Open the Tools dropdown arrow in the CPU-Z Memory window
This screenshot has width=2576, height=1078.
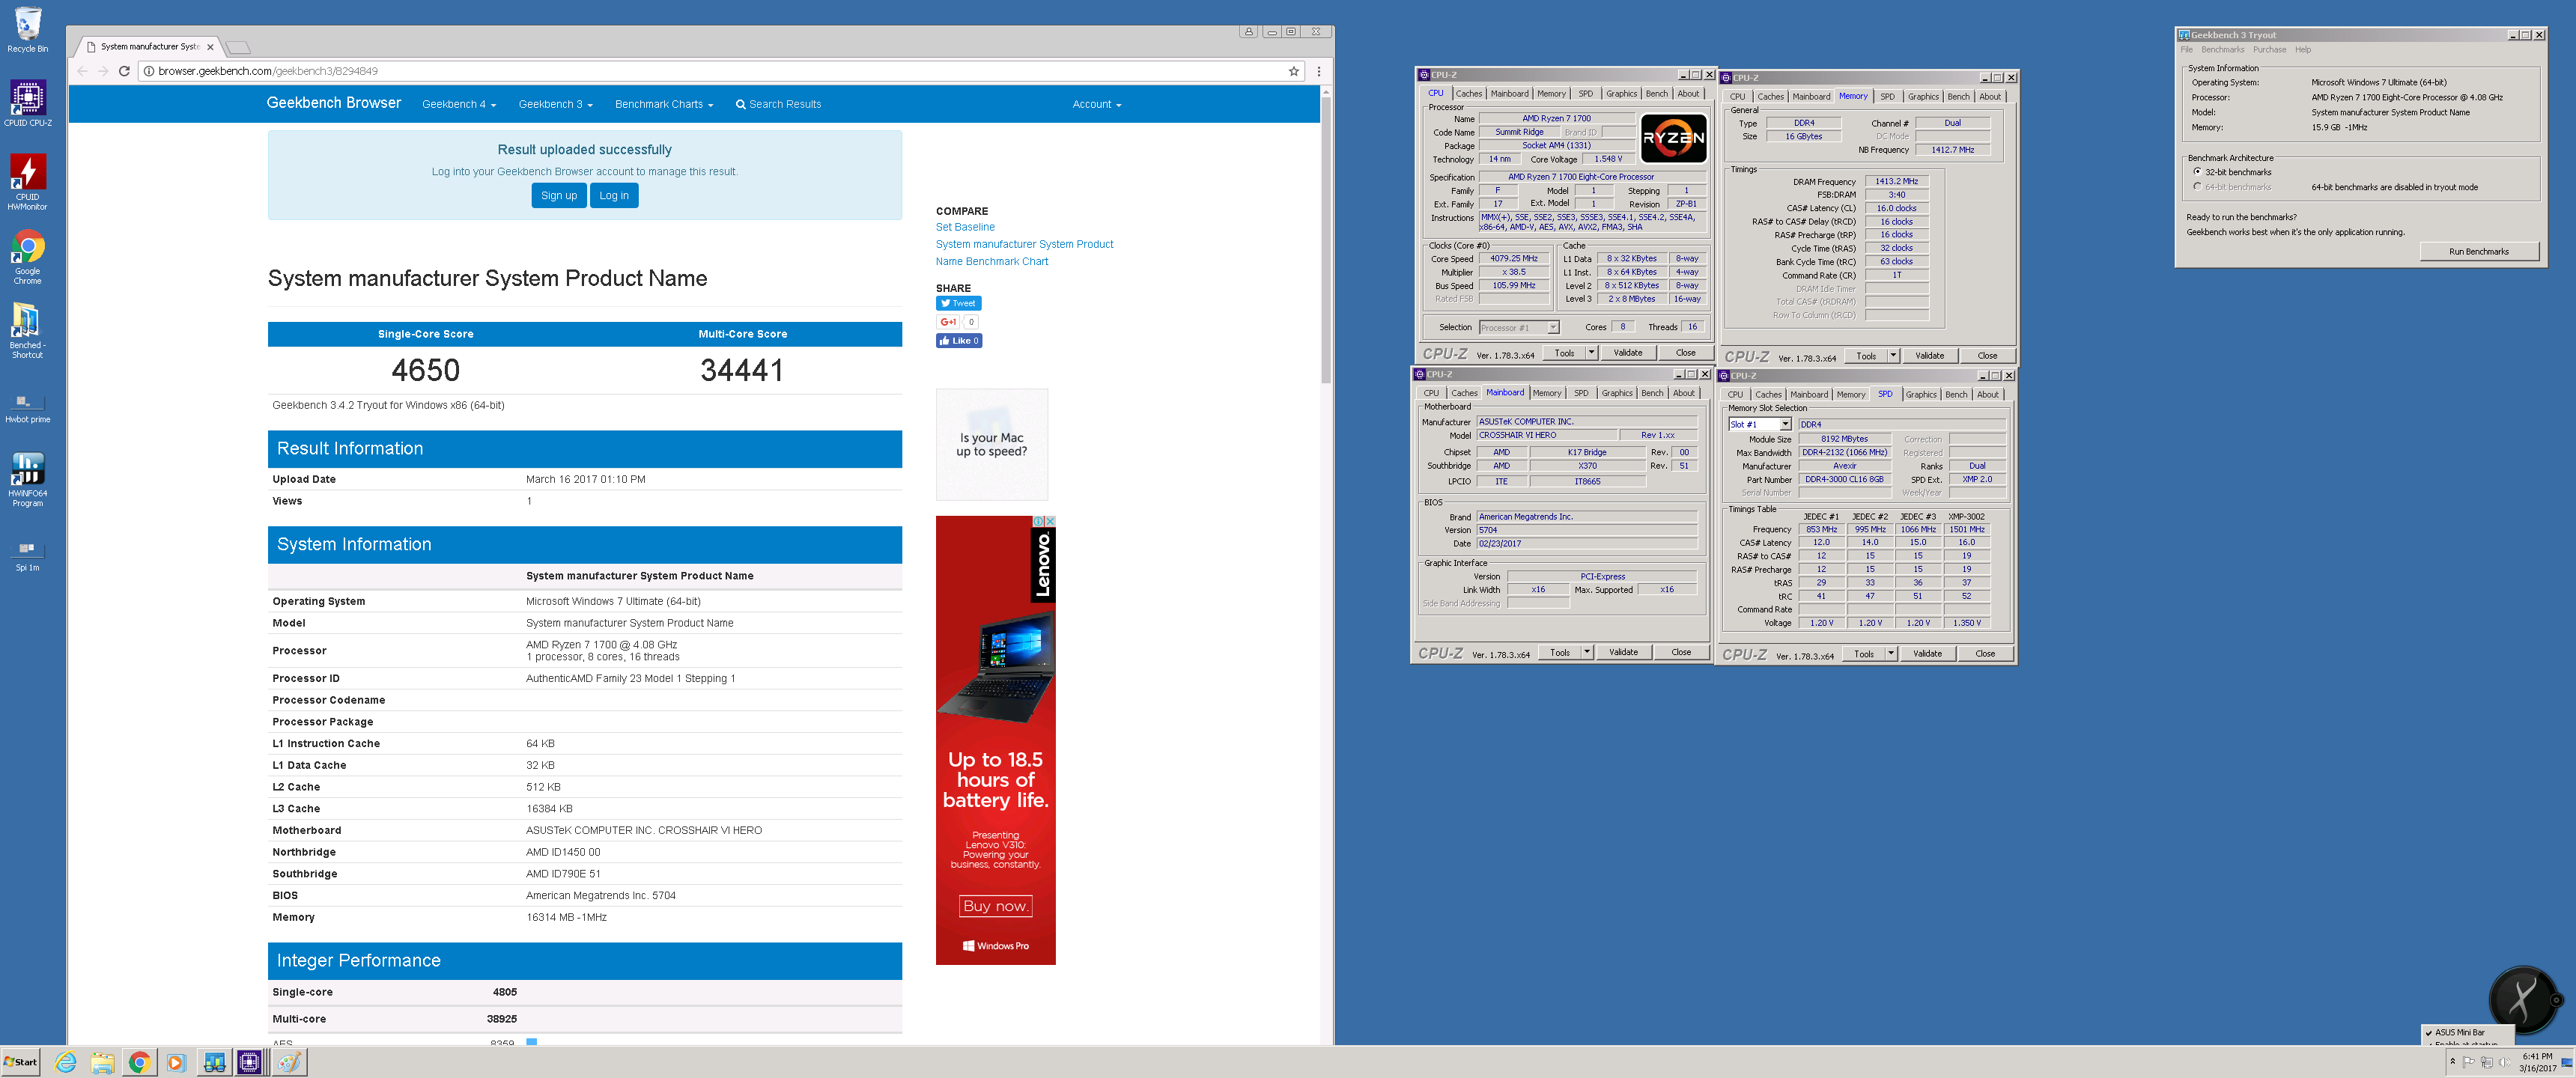1892,355
